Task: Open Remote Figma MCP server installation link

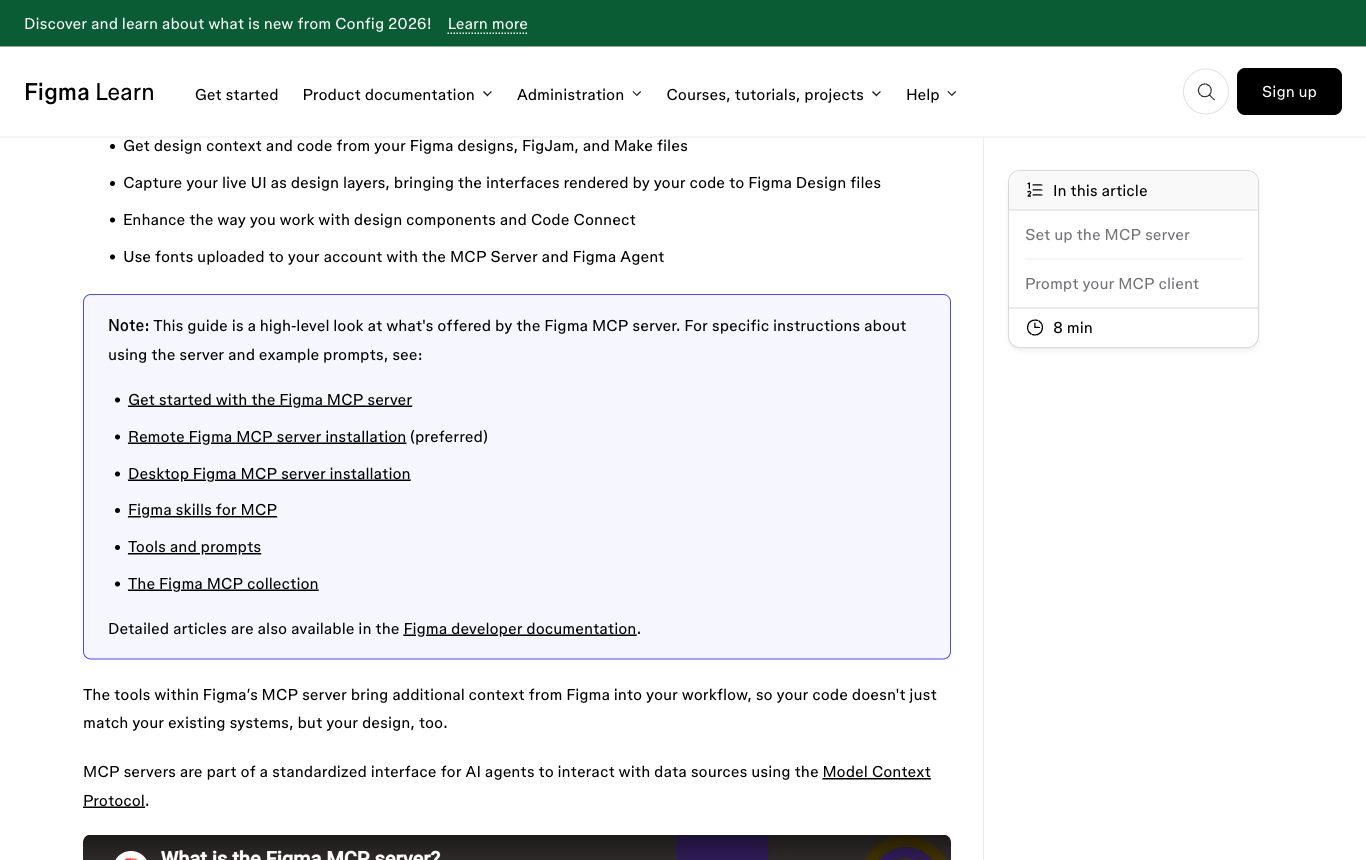Action: pos(267,437)
